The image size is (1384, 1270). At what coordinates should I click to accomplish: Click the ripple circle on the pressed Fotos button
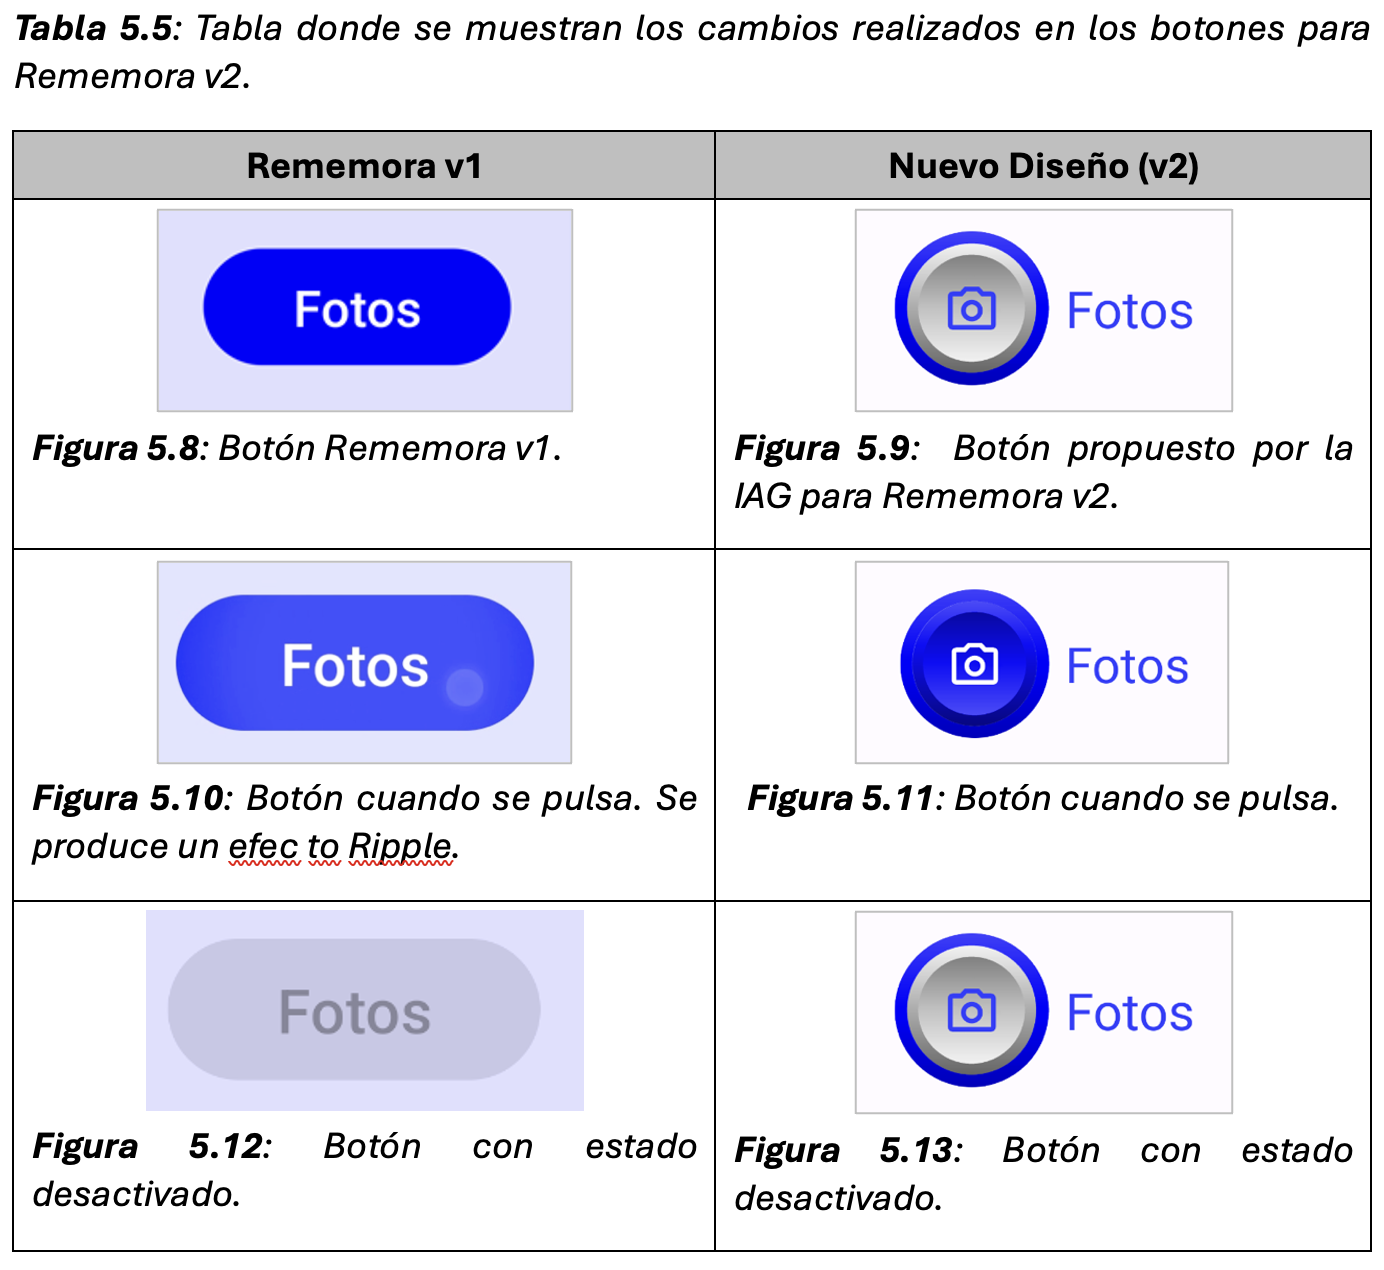coord(464,687)
